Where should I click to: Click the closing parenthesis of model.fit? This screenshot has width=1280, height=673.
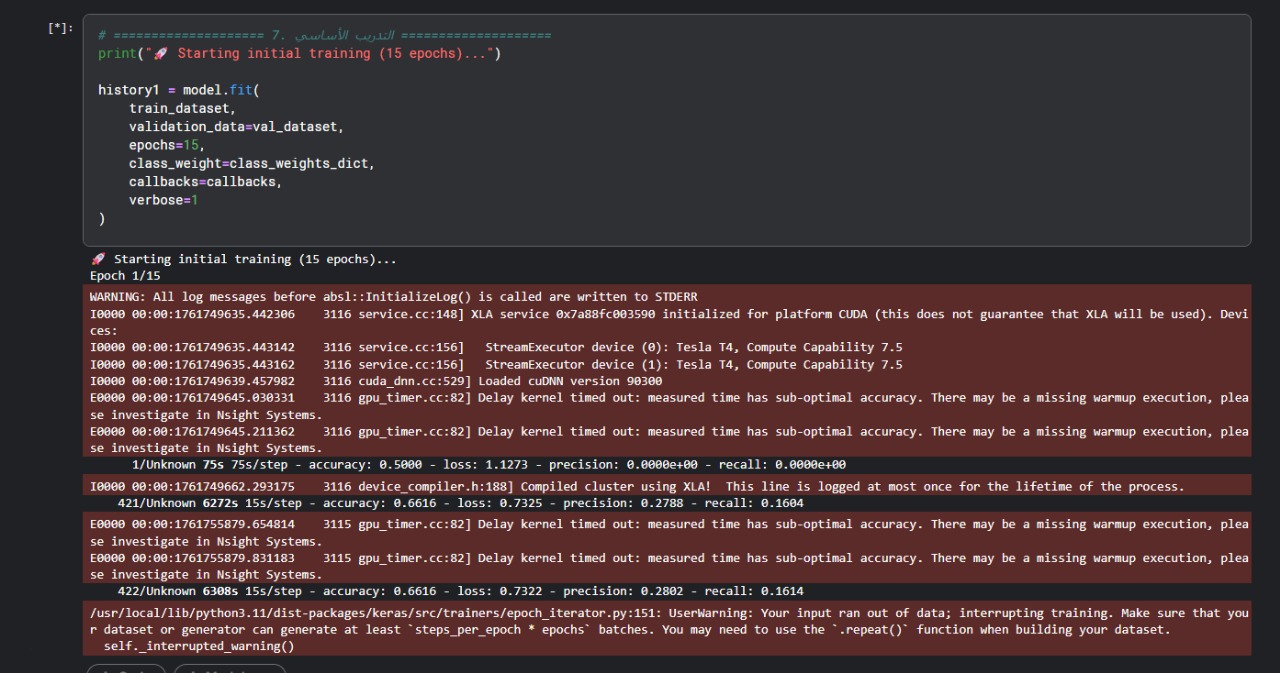[x=102, y=218]
